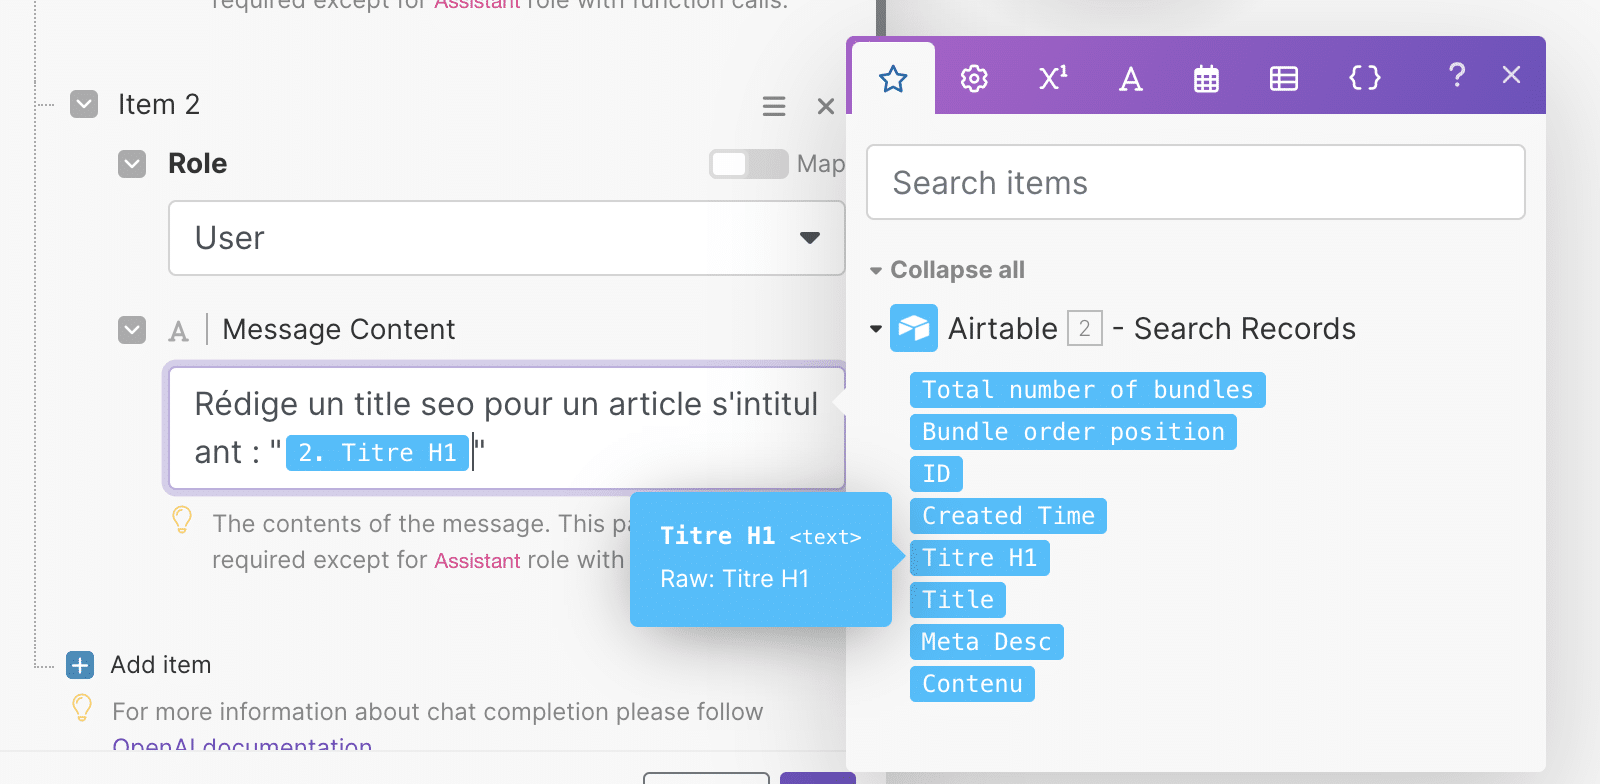Screen dimensions: 1600x784
Task: Open the curly braces variables tab
Action: tap(1365, 78)
